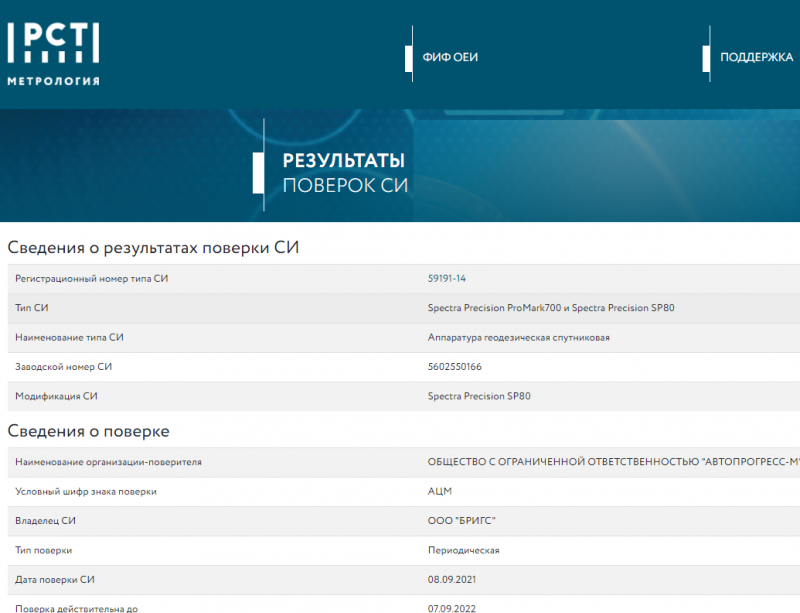Select modification value Spectra Precision SP80

click(479, 396)
